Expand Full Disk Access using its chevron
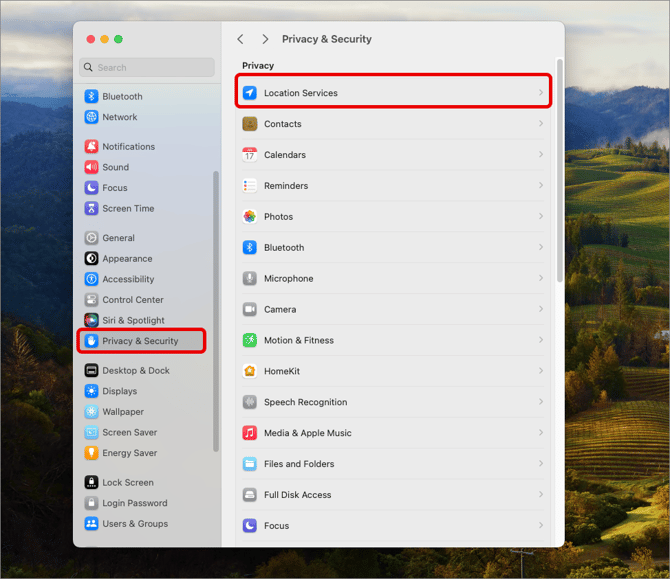This screenshot has width=670, height=579. 541,494
